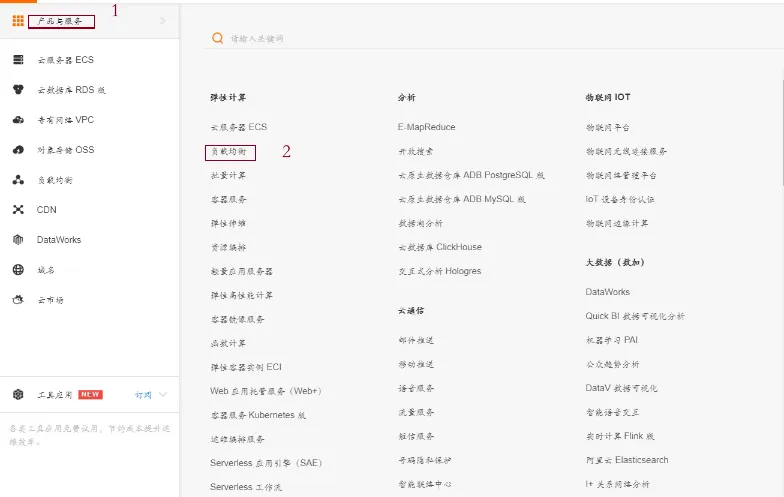This screenshot has height=497, width=784.
Task: Open 机器学习 PAI
Action: pyautogui.click(x=612, y=340)
